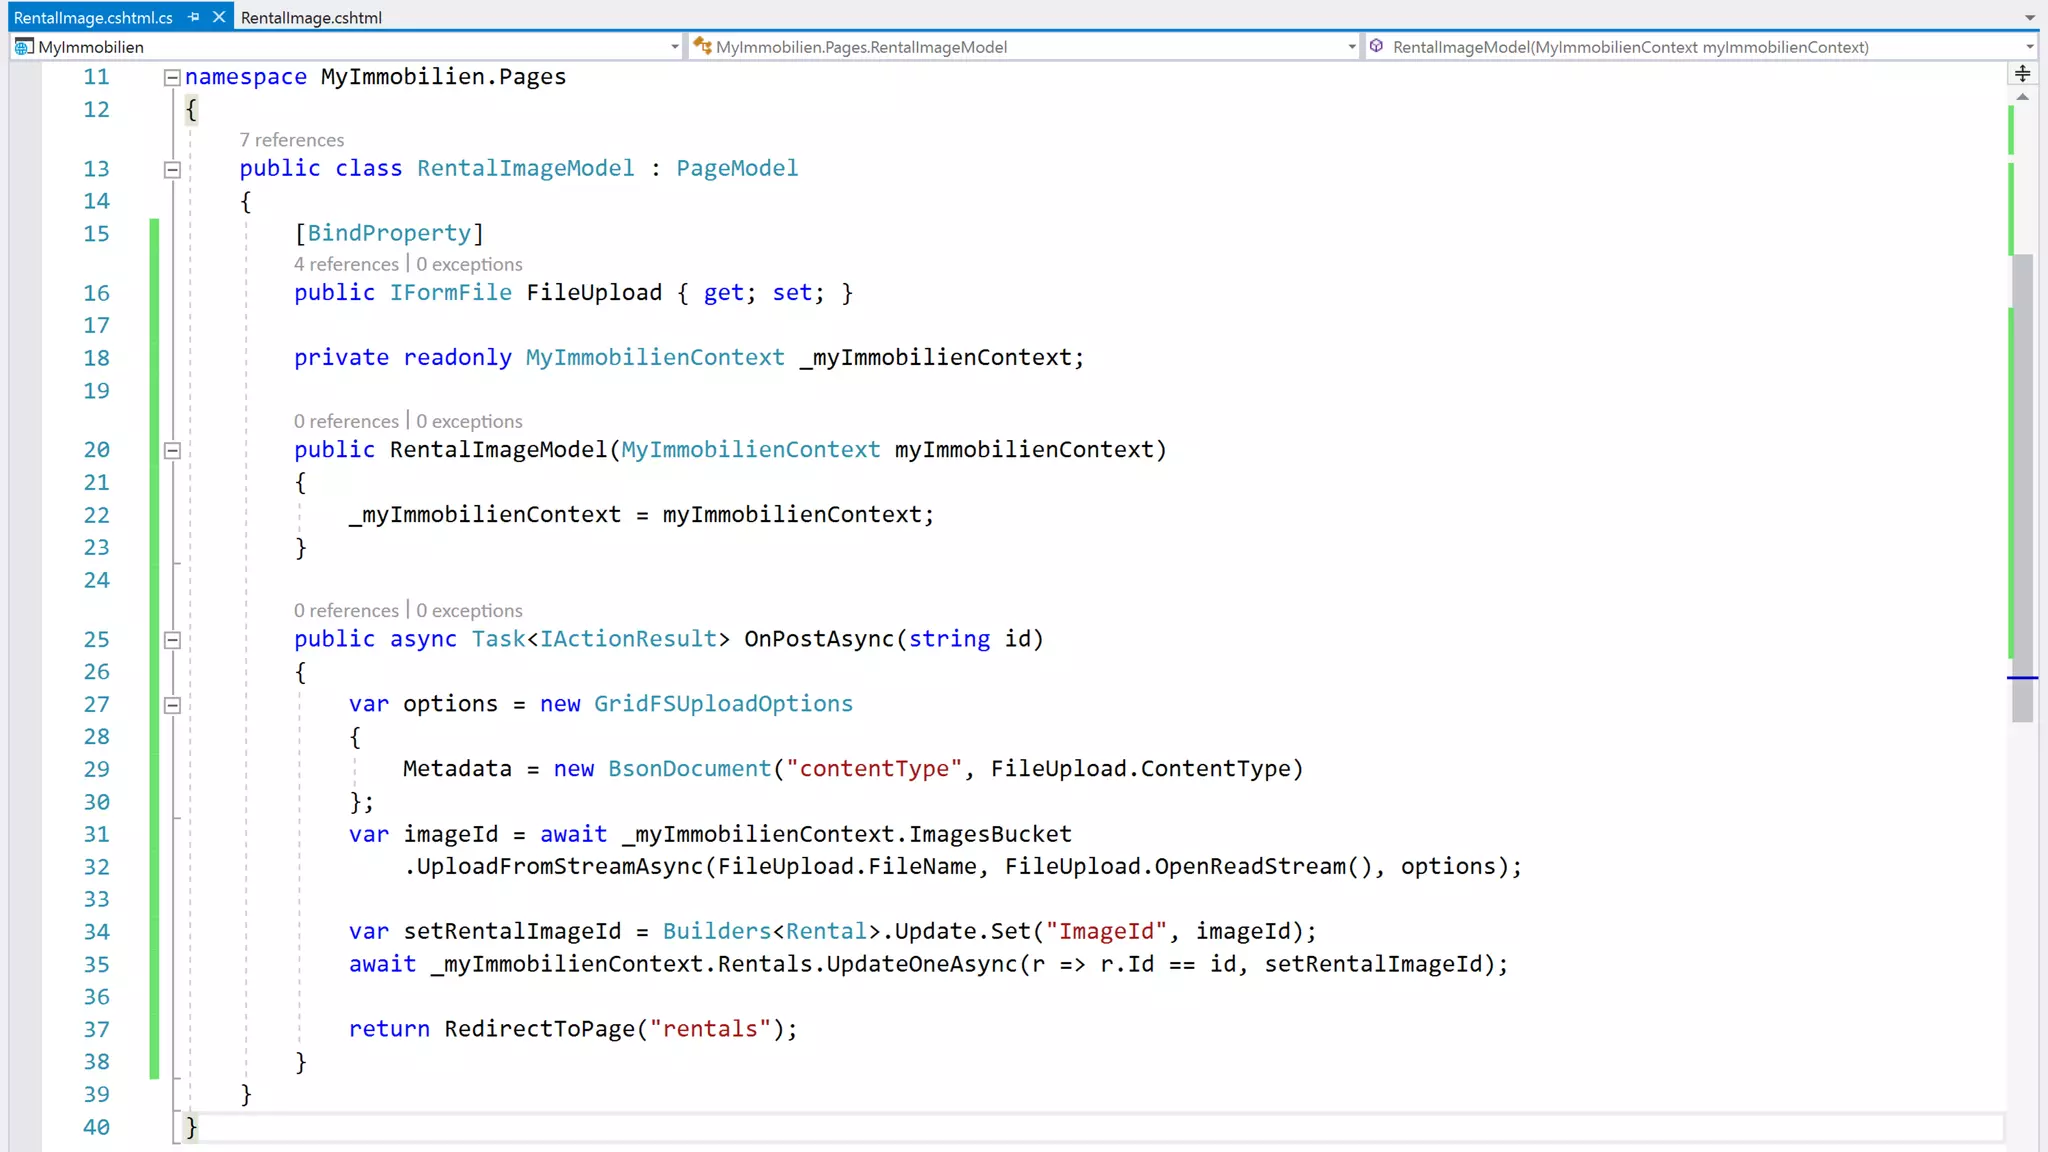
Task: Collapse the GridFSUploadOptions initializer block
Action: [x=172, y=705]
